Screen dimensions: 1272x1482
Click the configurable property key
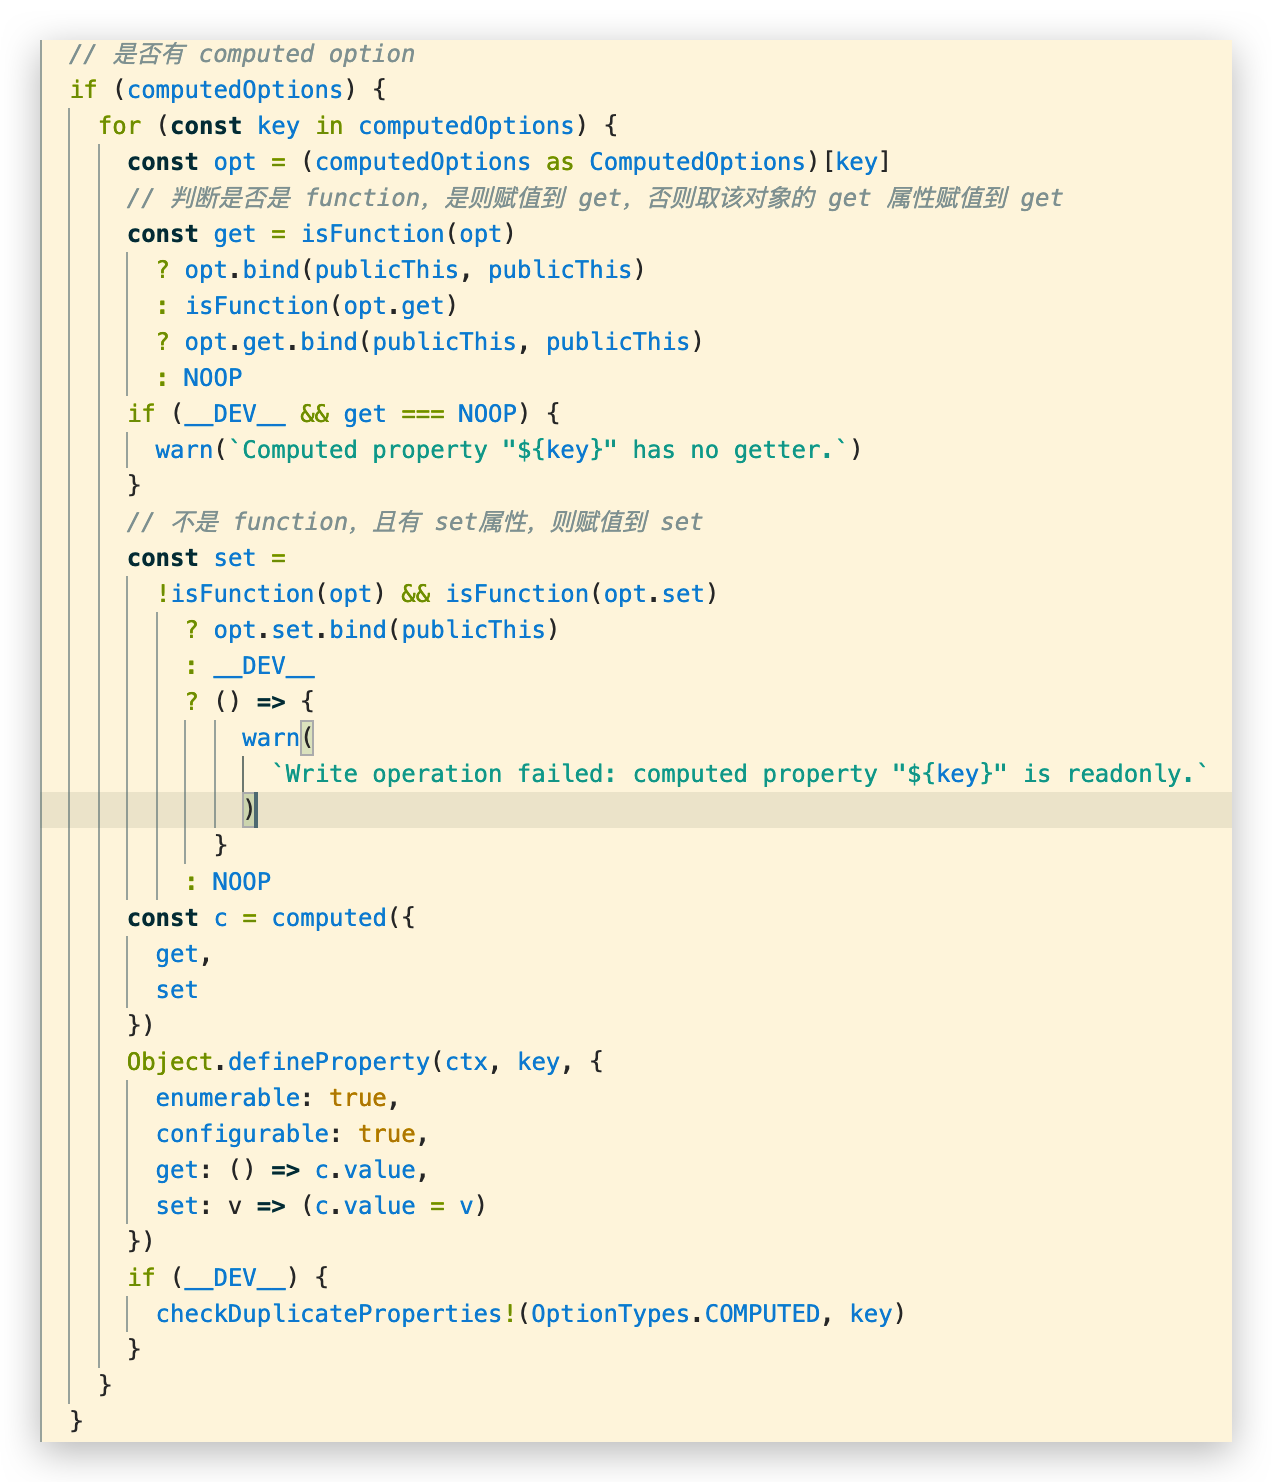point(242,1134)
